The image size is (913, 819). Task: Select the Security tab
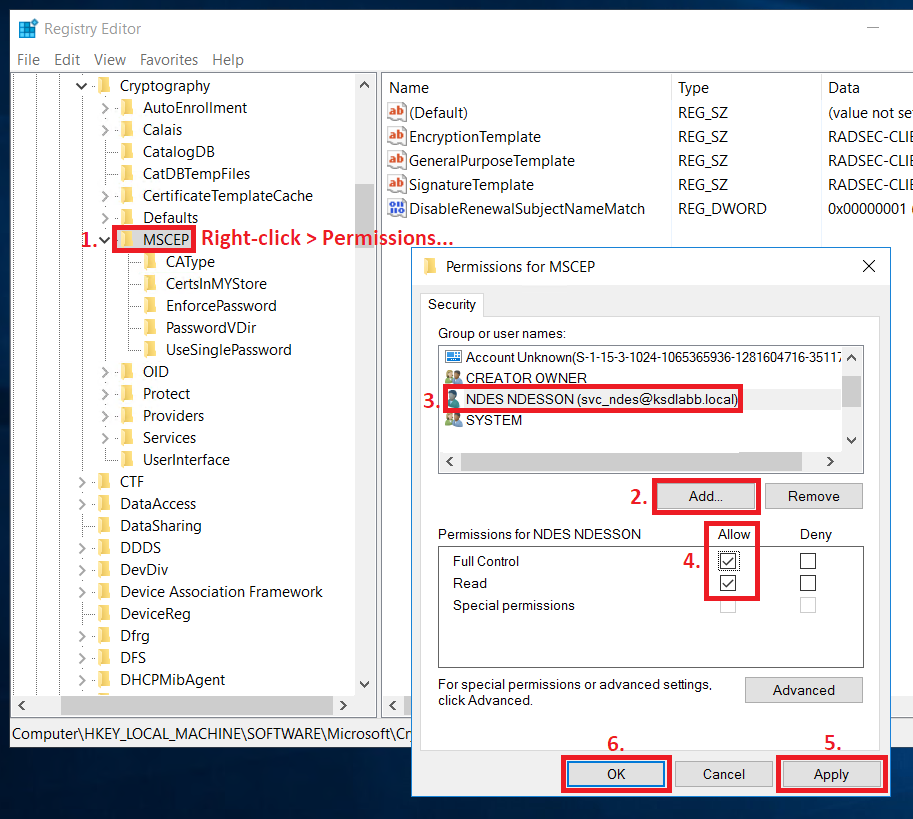pyautogui.click(x=451, y=304)
